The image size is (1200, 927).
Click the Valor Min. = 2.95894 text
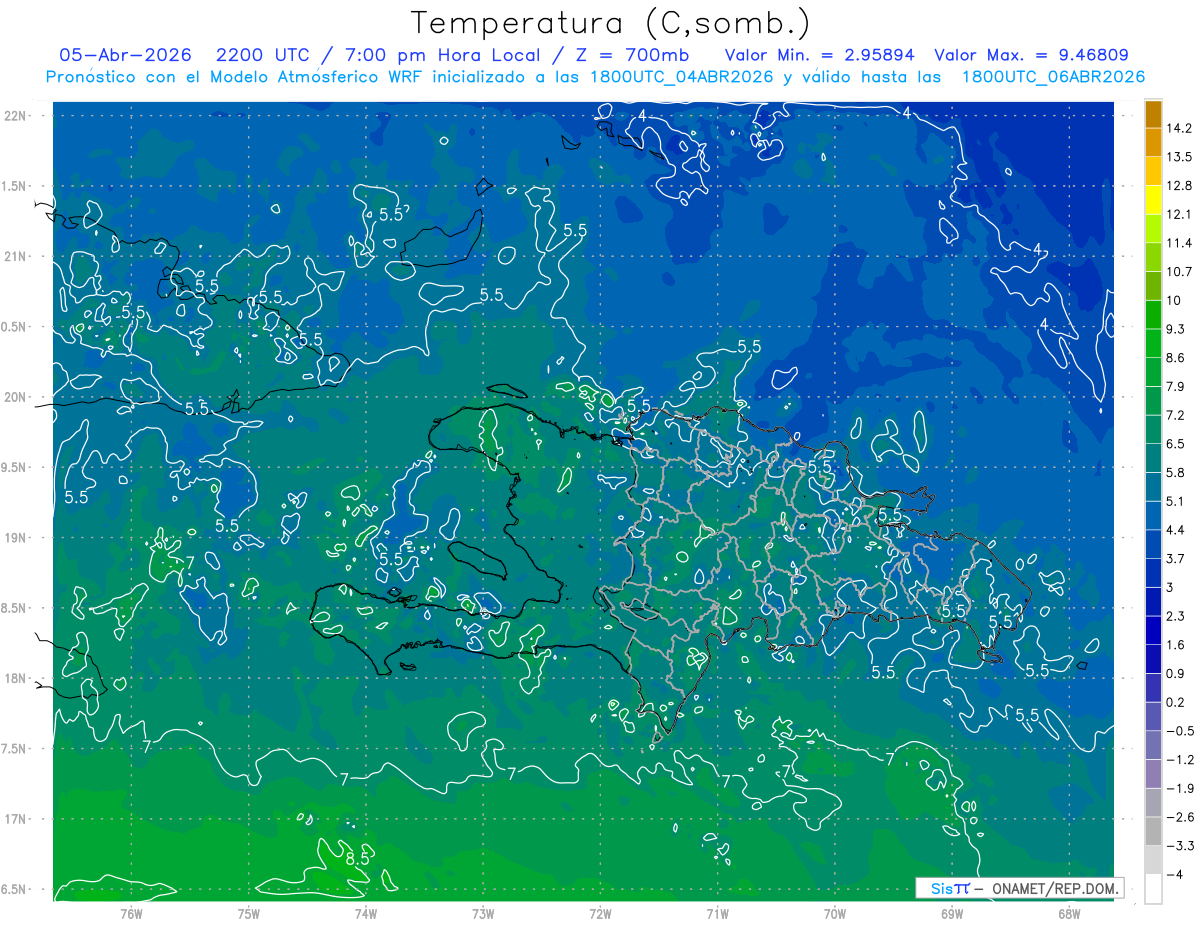pyautogui.click(x=821, y=54)
